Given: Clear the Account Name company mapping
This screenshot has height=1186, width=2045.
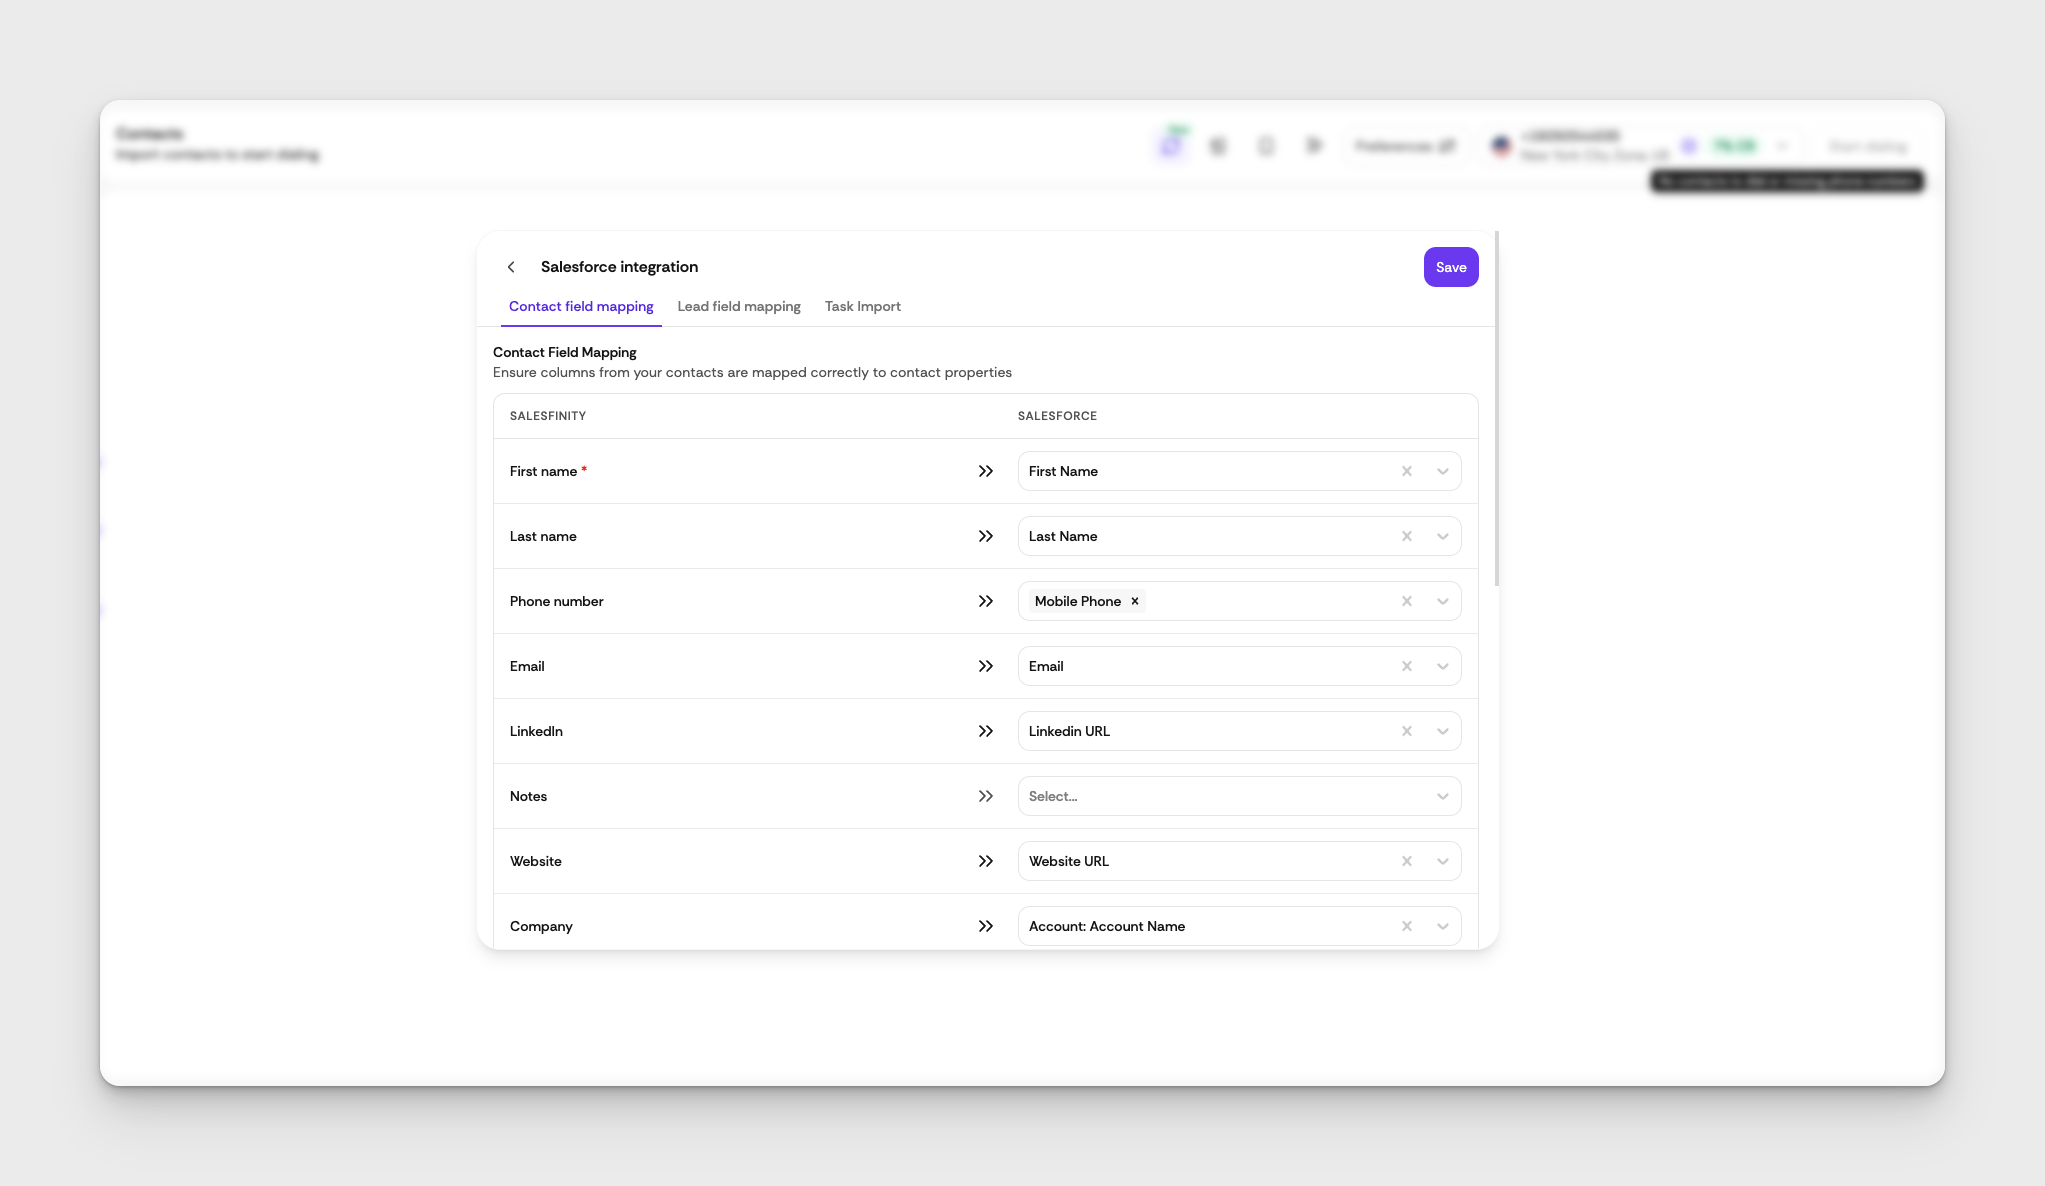Looking at the screenshot, I should tap(1406, 926).
